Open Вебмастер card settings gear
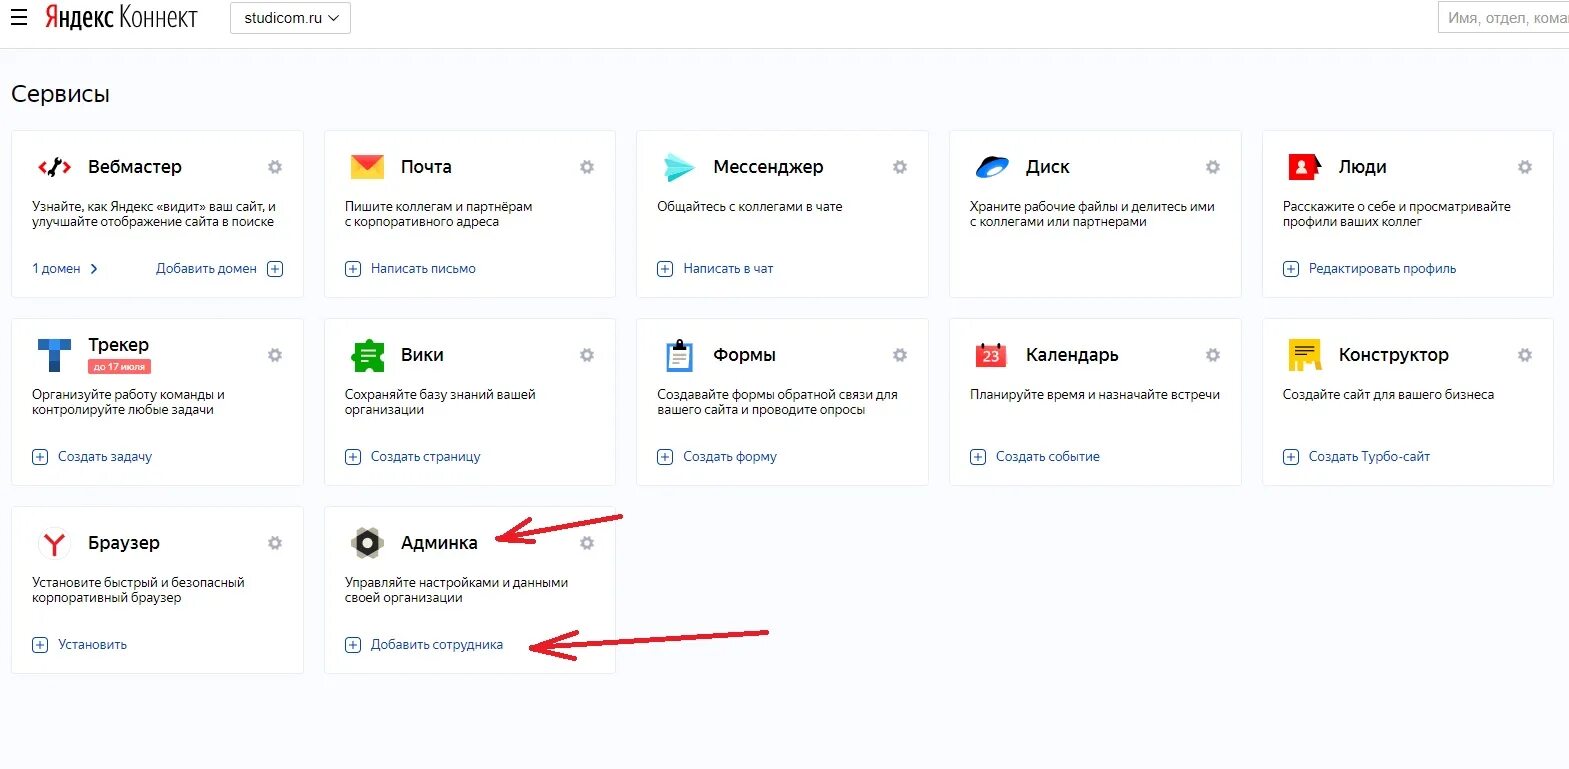The width and height of the screenshot is (1569, 769). pos(275,167)
